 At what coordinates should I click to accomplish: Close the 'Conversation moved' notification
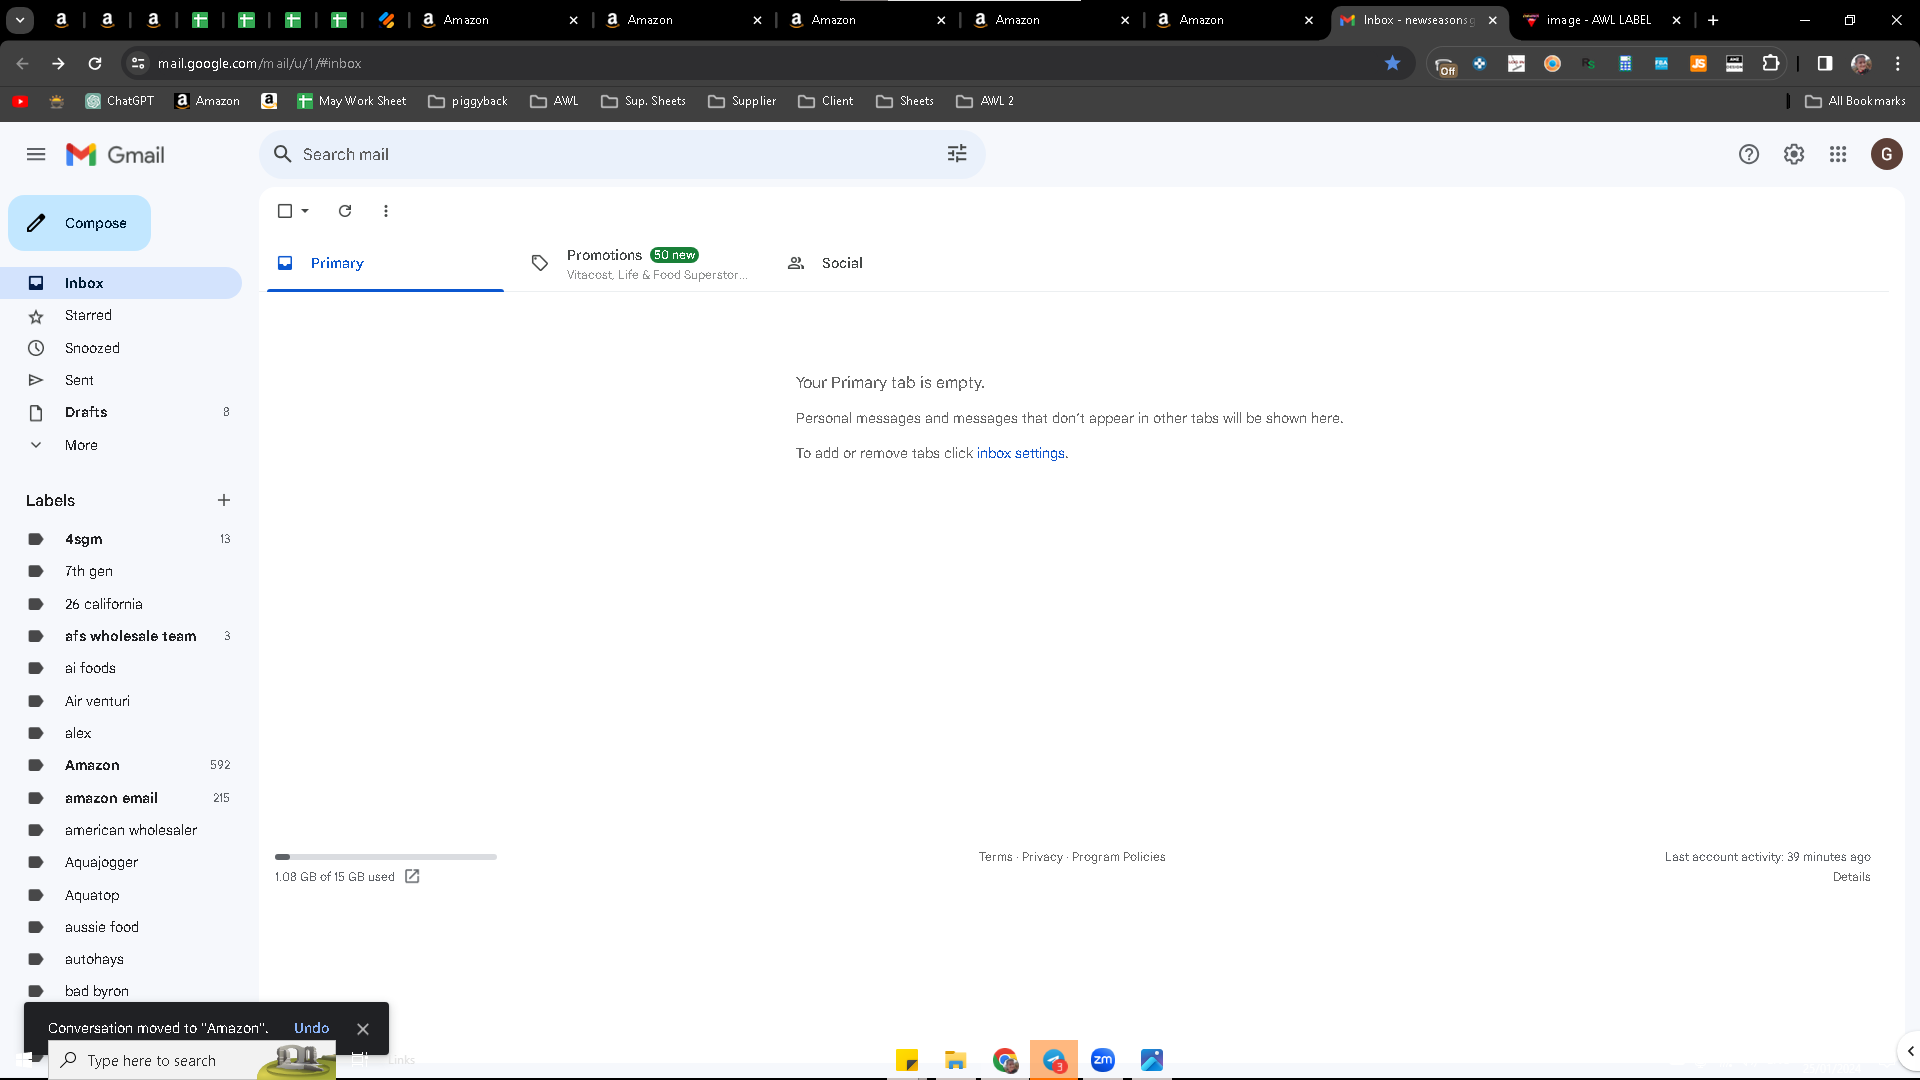(363, 1029)
